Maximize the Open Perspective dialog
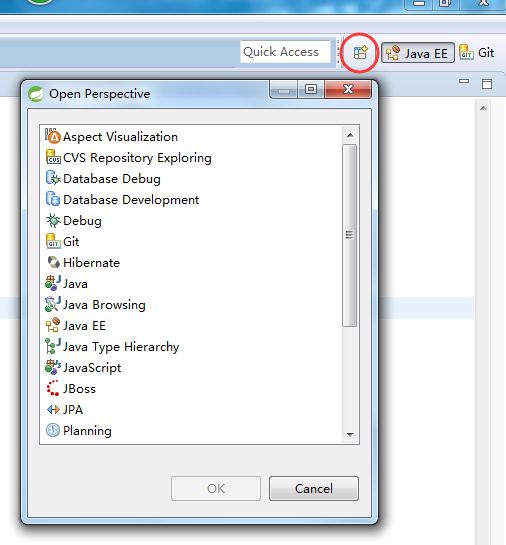Screen dimensions: 506x545 (x=311, y=90)
